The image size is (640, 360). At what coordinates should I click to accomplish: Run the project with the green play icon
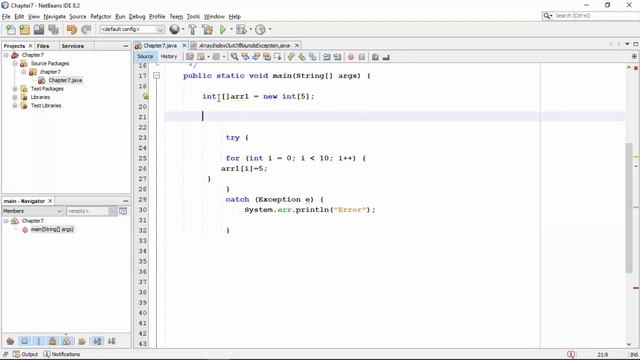click(x=223, y=29)
